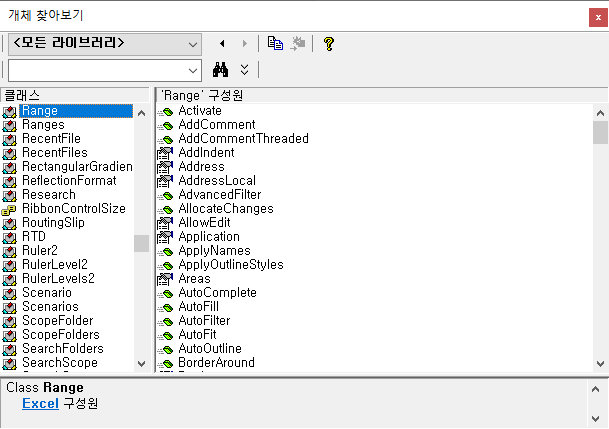Select ScopeFolders in the class list
The height and width of the screenshot is (429, 609).
pos(61,334)
